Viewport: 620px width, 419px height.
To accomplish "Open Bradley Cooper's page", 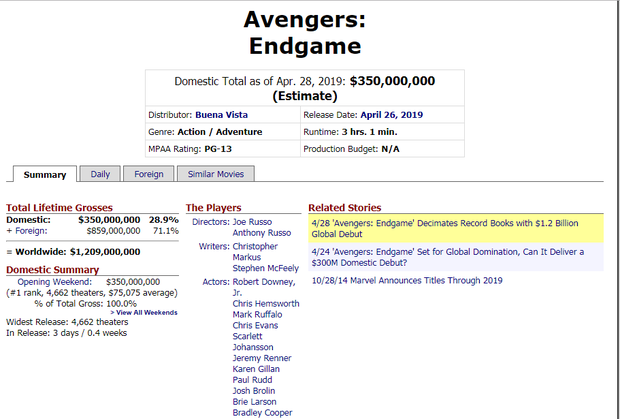I will pos(263,413).
